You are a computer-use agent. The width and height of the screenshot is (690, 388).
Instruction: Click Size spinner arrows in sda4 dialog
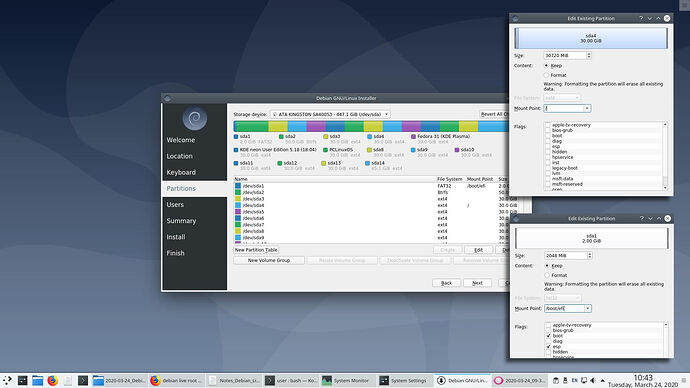[x=589, y=55]
